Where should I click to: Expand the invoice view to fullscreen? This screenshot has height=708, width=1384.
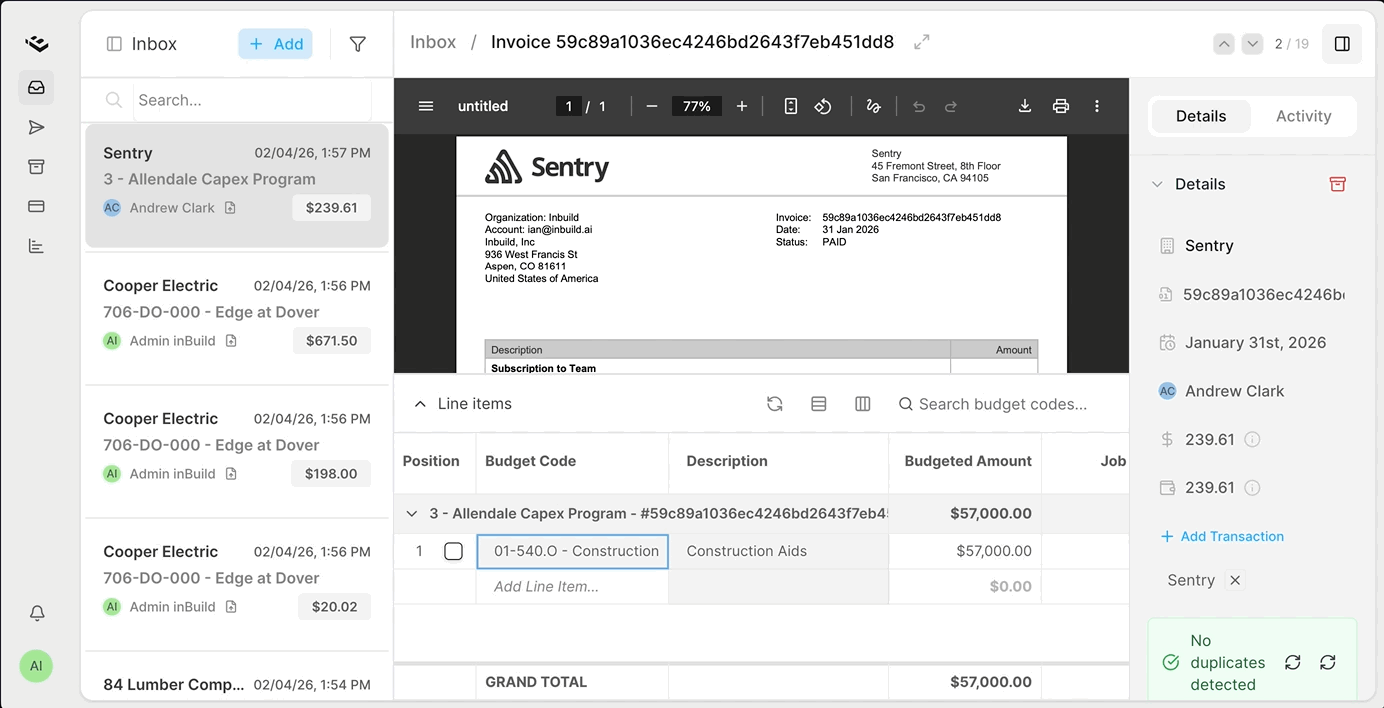pos(922,42)
